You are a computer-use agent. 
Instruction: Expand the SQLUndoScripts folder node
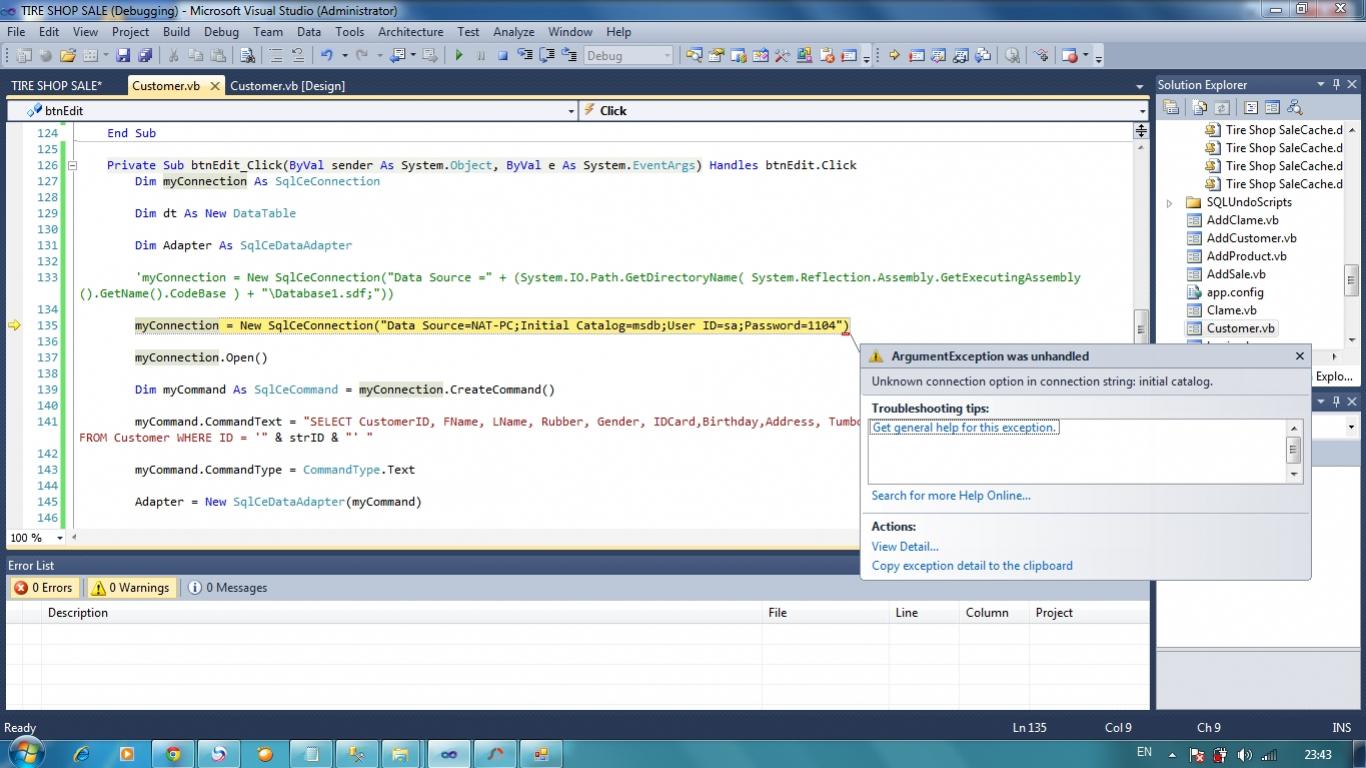tap(1169, 202)
